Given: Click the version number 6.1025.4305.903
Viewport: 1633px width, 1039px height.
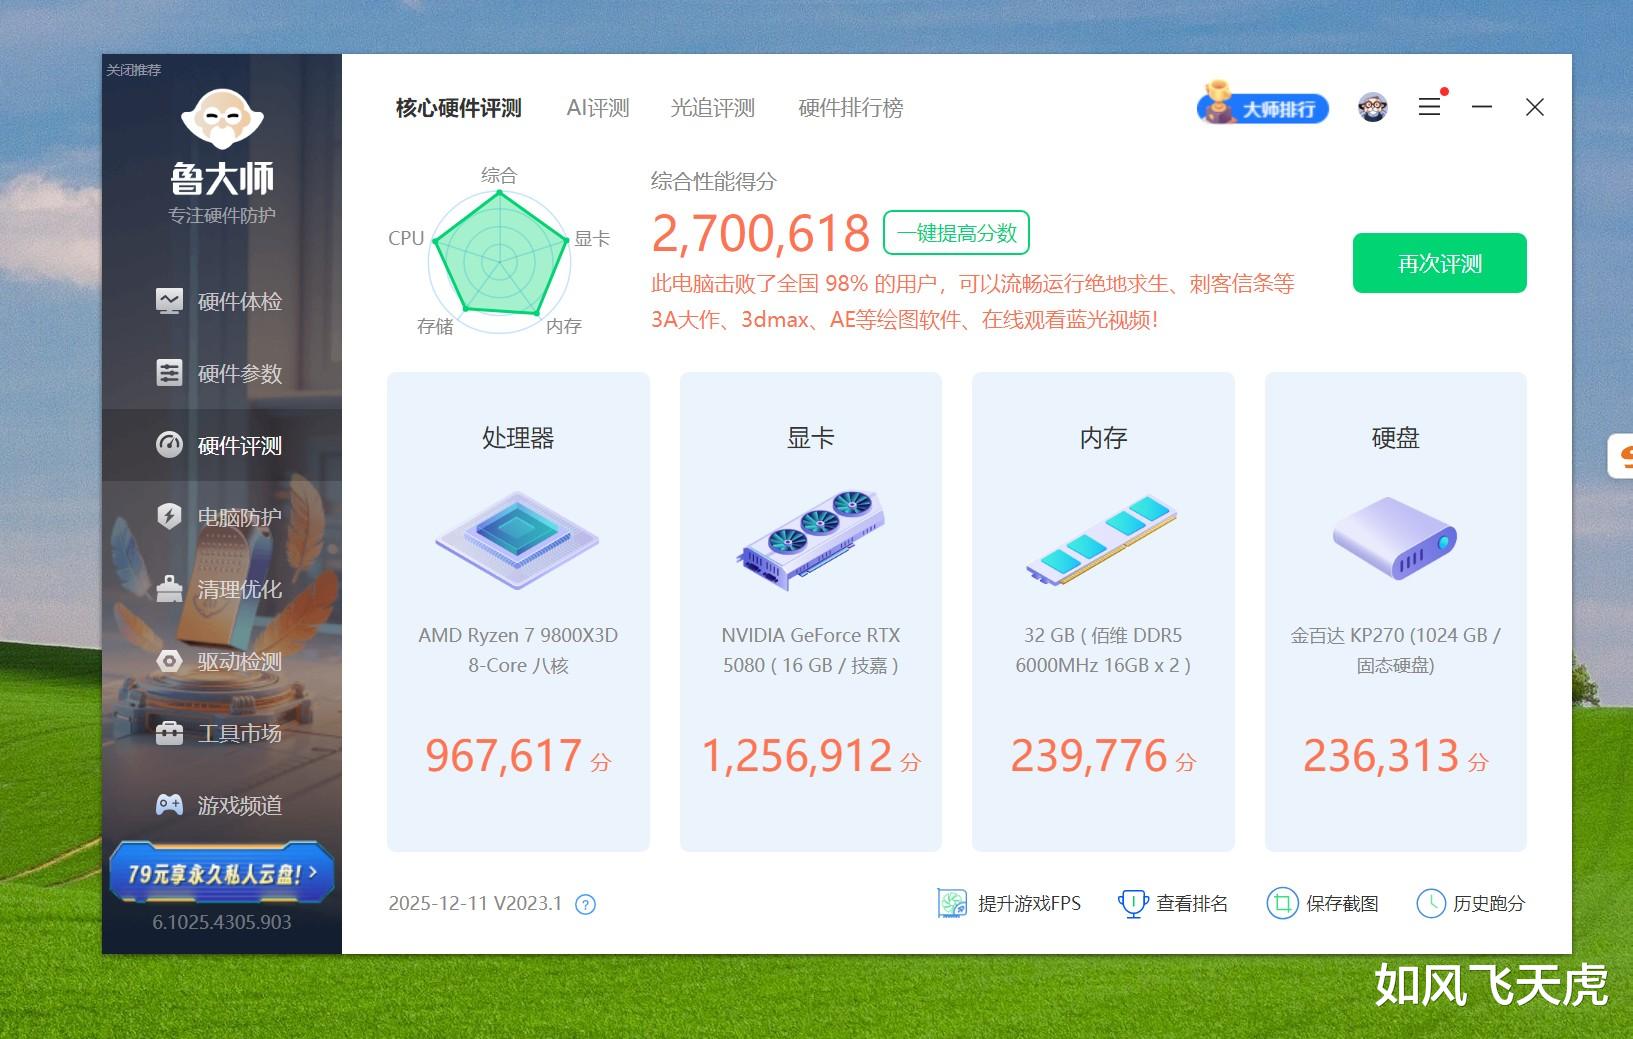Looking at the screenshot, I should [222, 923].
